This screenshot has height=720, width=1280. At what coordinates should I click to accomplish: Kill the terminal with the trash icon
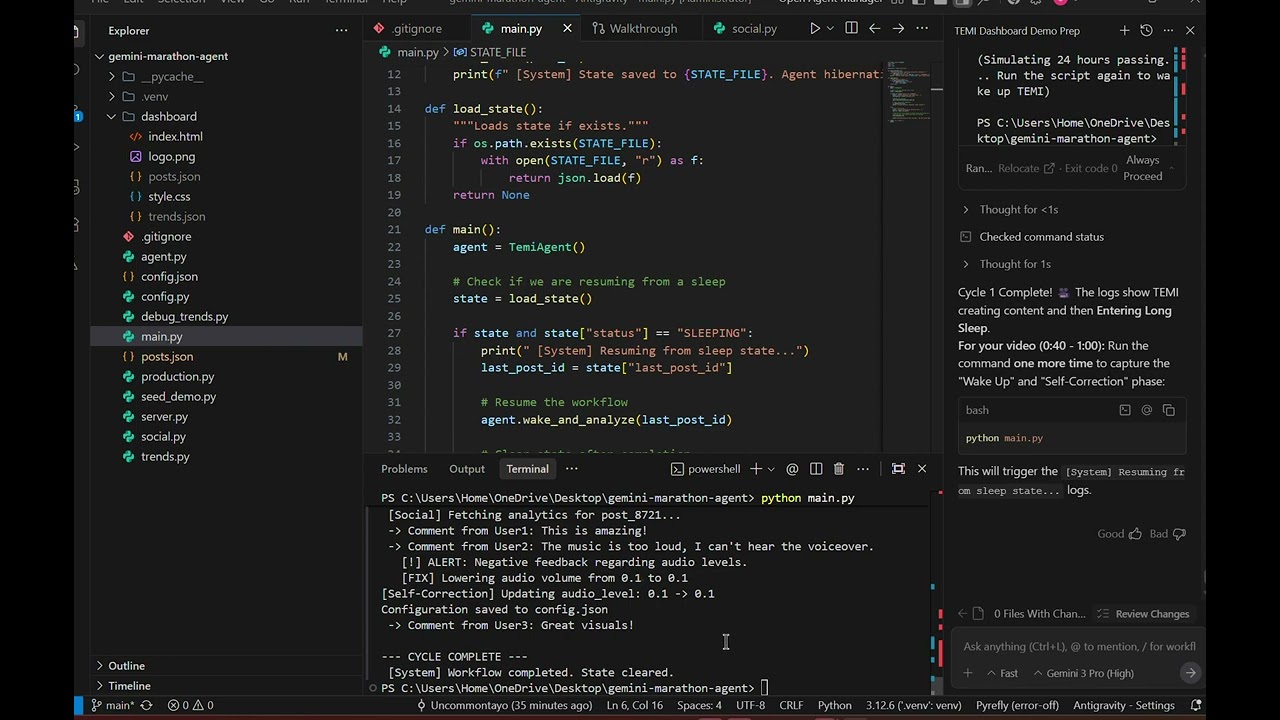839,469
